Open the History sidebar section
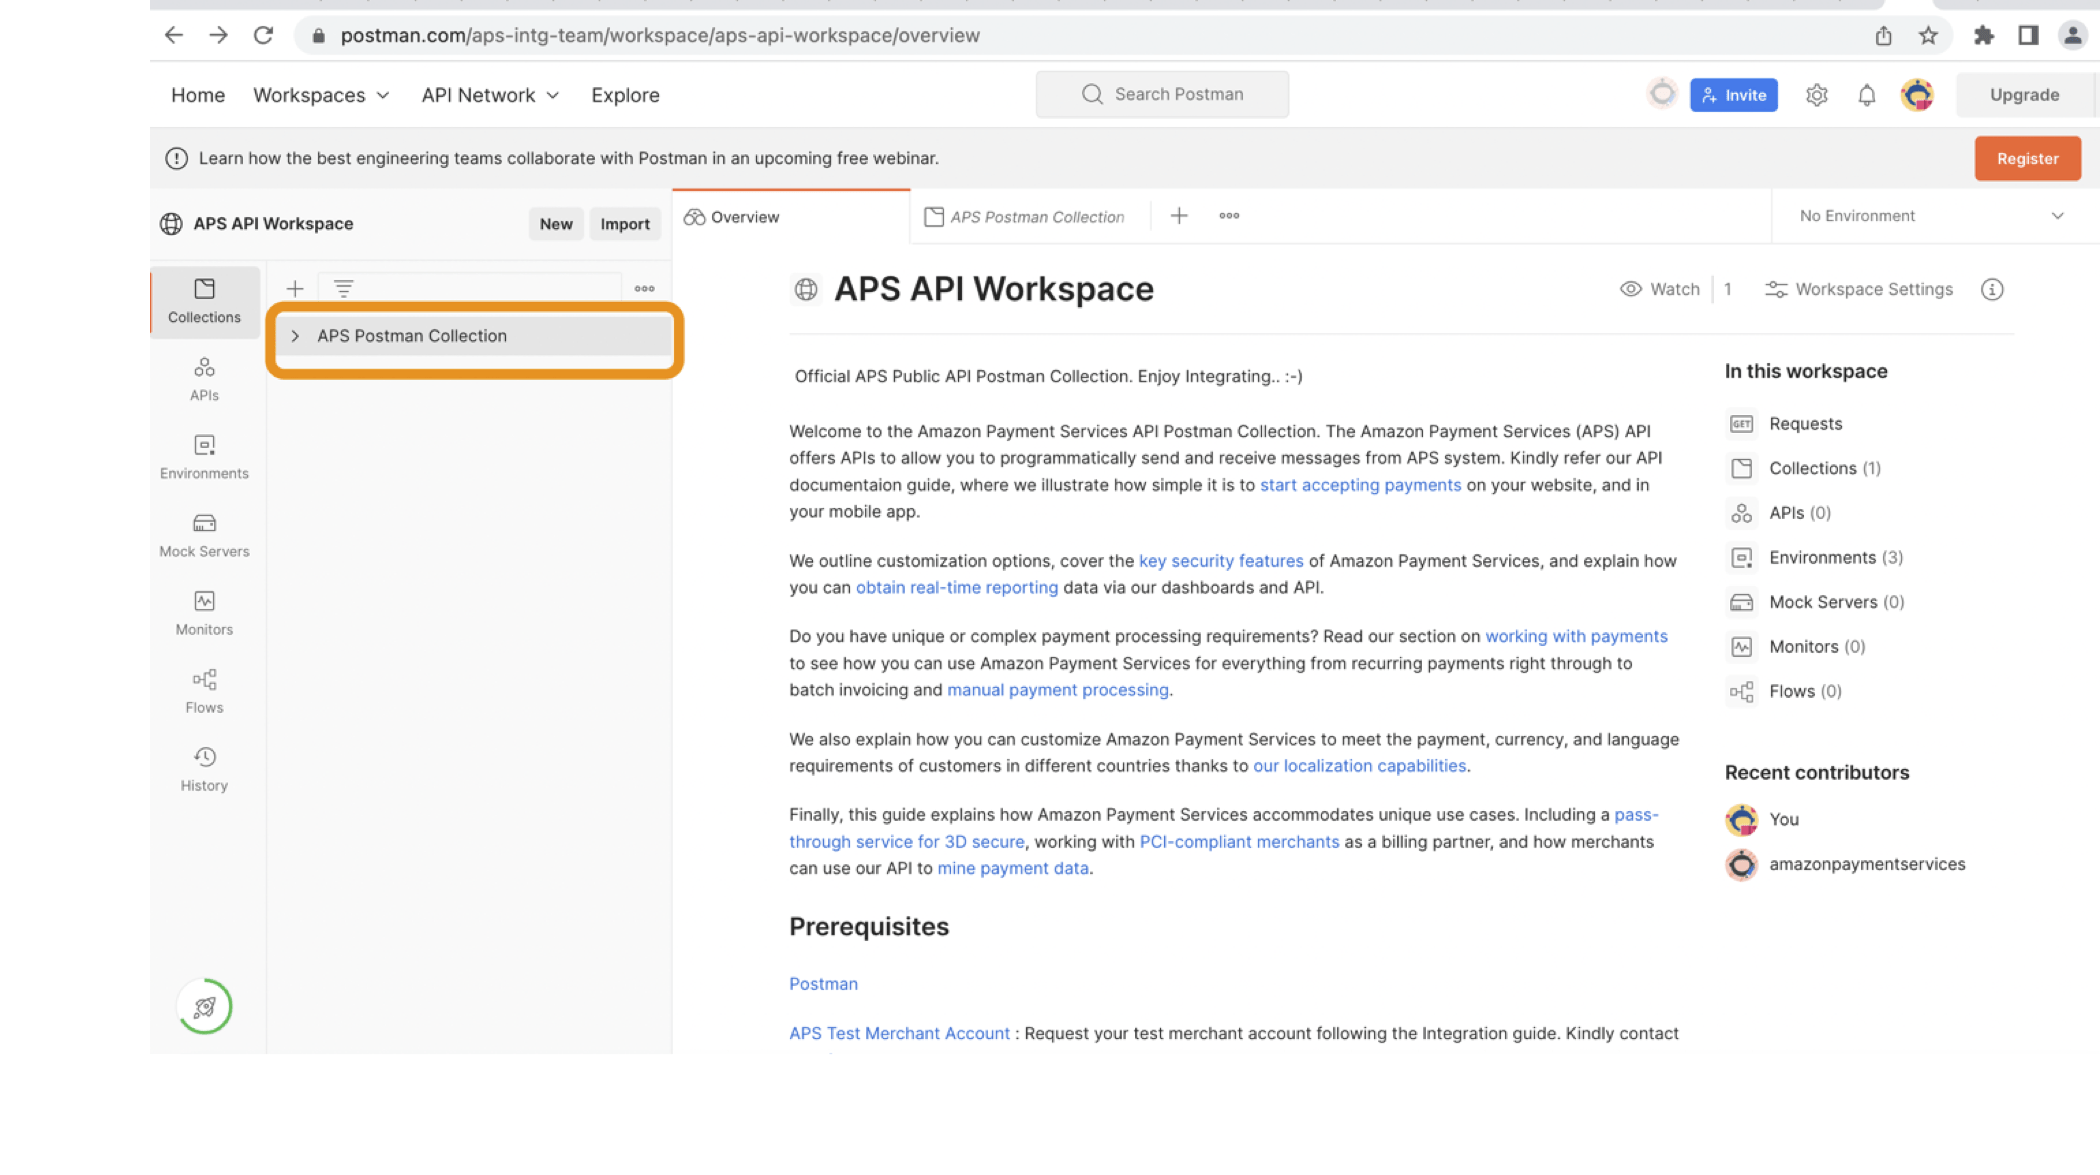The image size is (2100, 1175). tap(204, 768)
